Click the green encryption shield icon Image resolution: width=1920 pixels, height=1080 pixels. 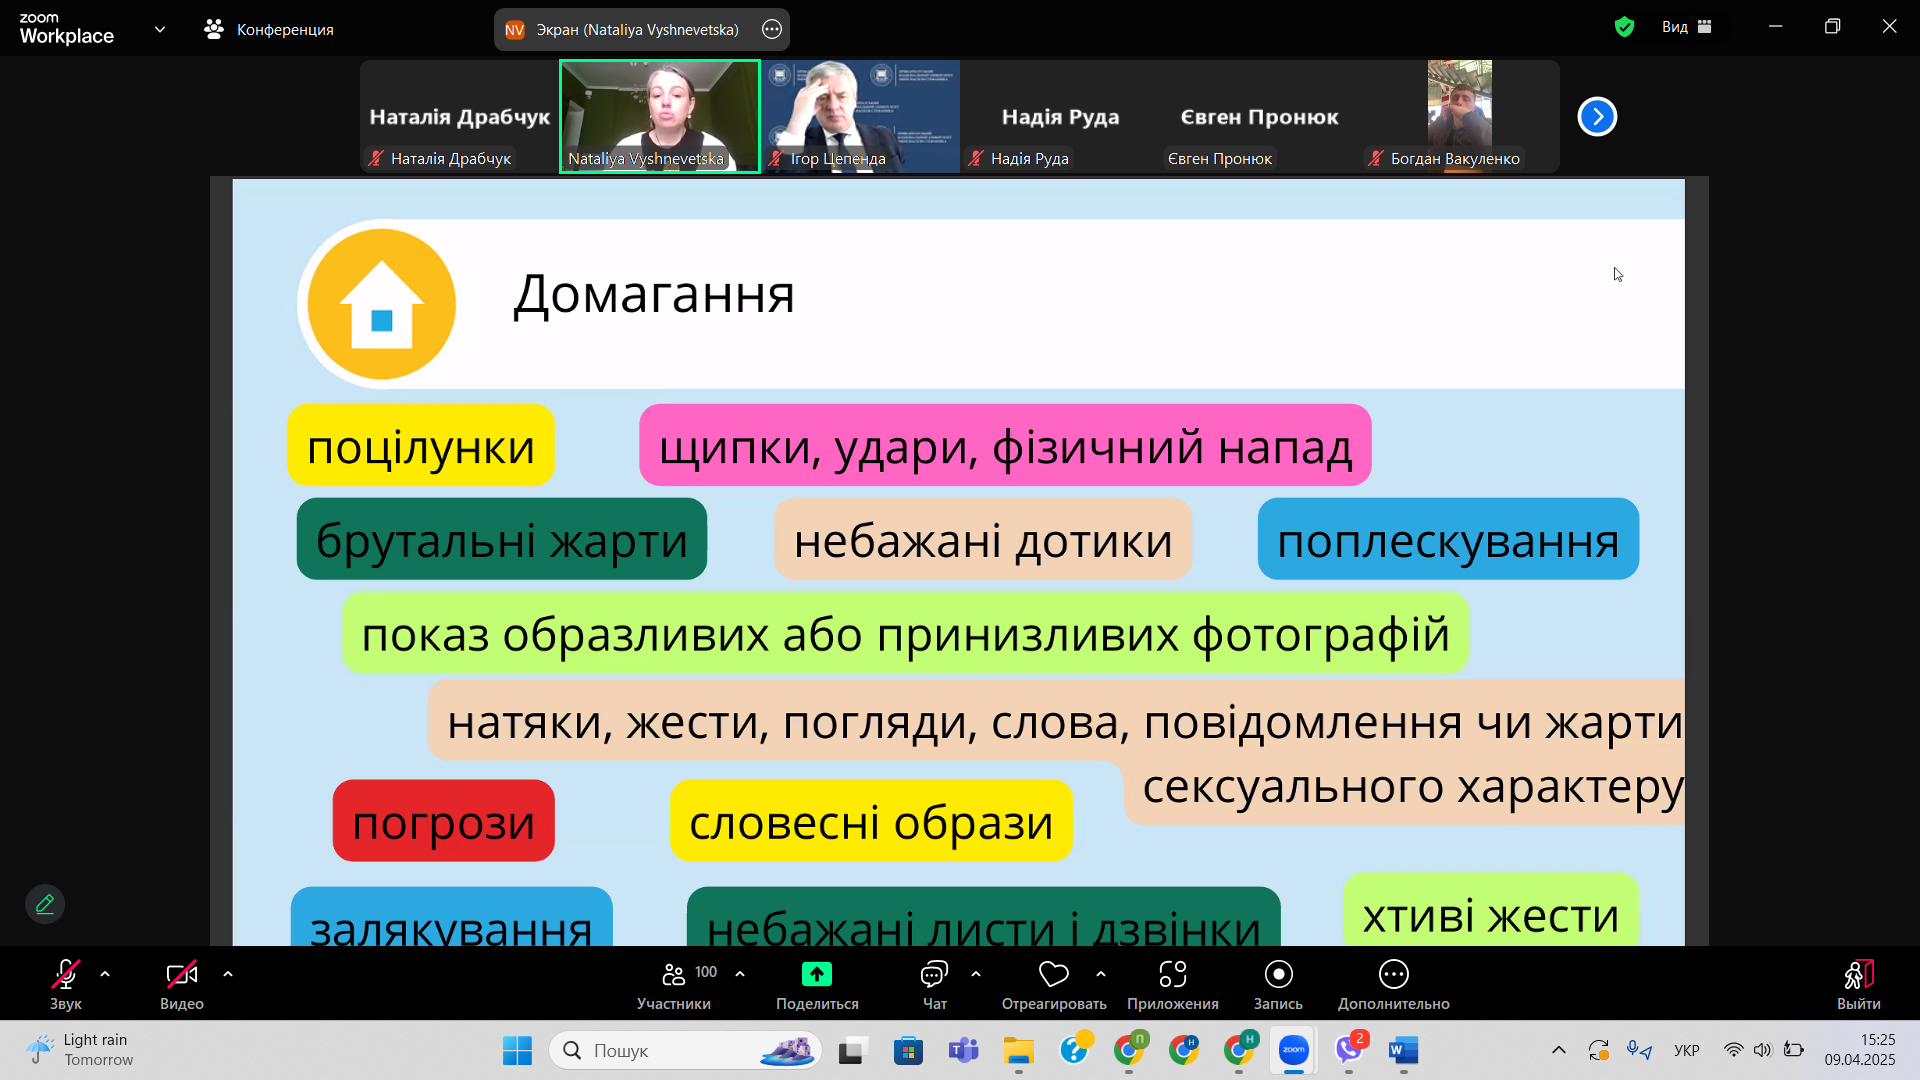1624,27
